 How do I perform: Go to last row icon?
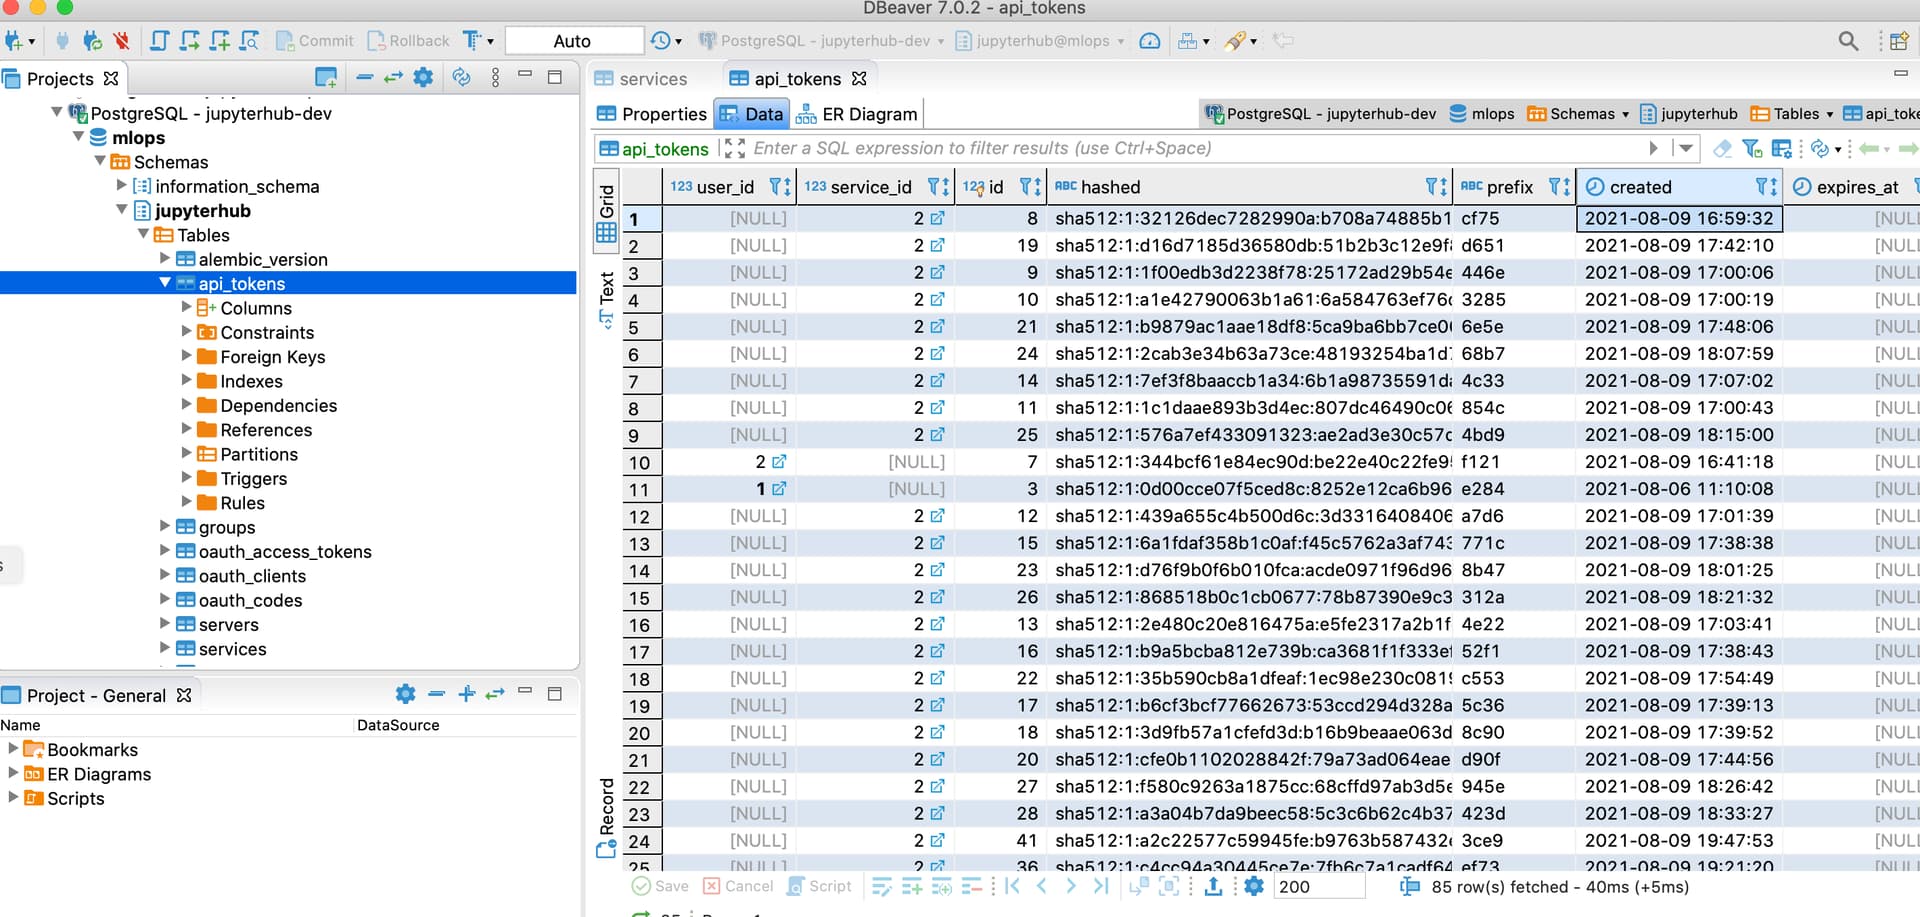pyautogui.click(x=1101, y=886)
